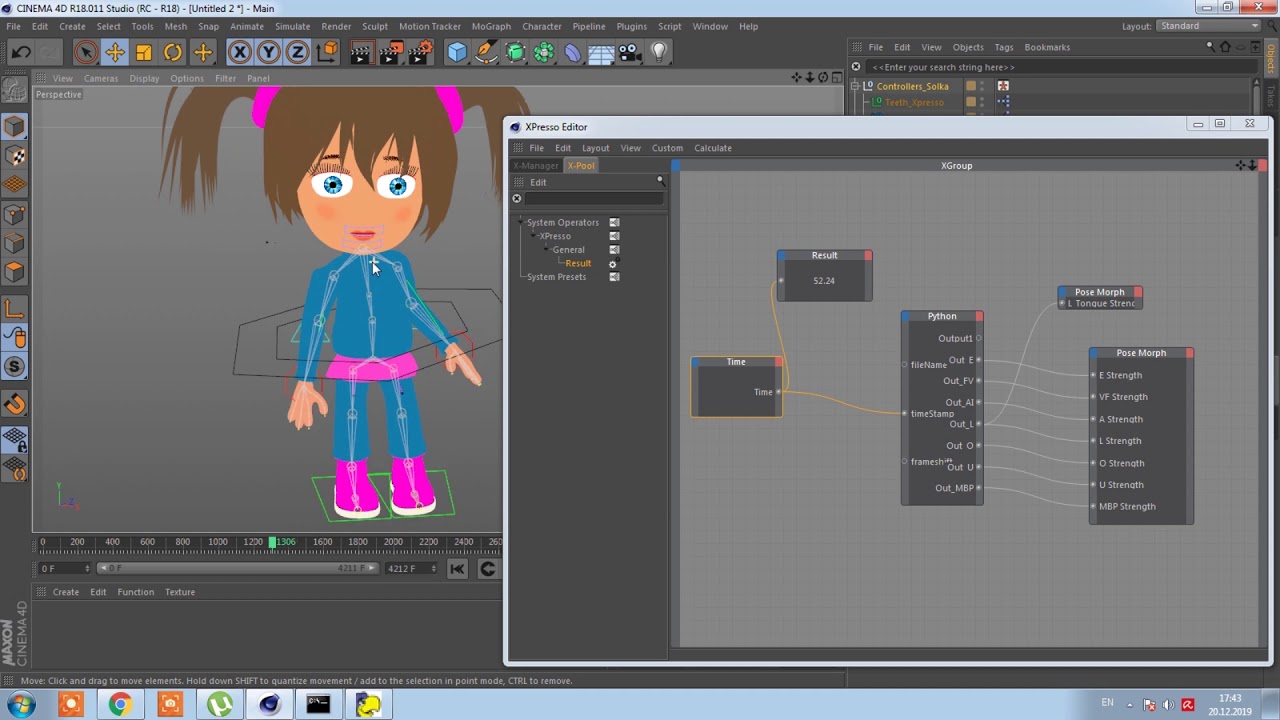
Task: Select Points mode in left toolbar
Action: [14, 214]
